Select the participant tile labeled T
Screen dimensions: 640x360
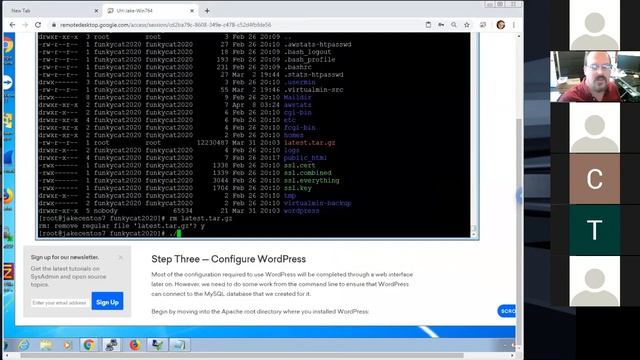tap(594, 230)
